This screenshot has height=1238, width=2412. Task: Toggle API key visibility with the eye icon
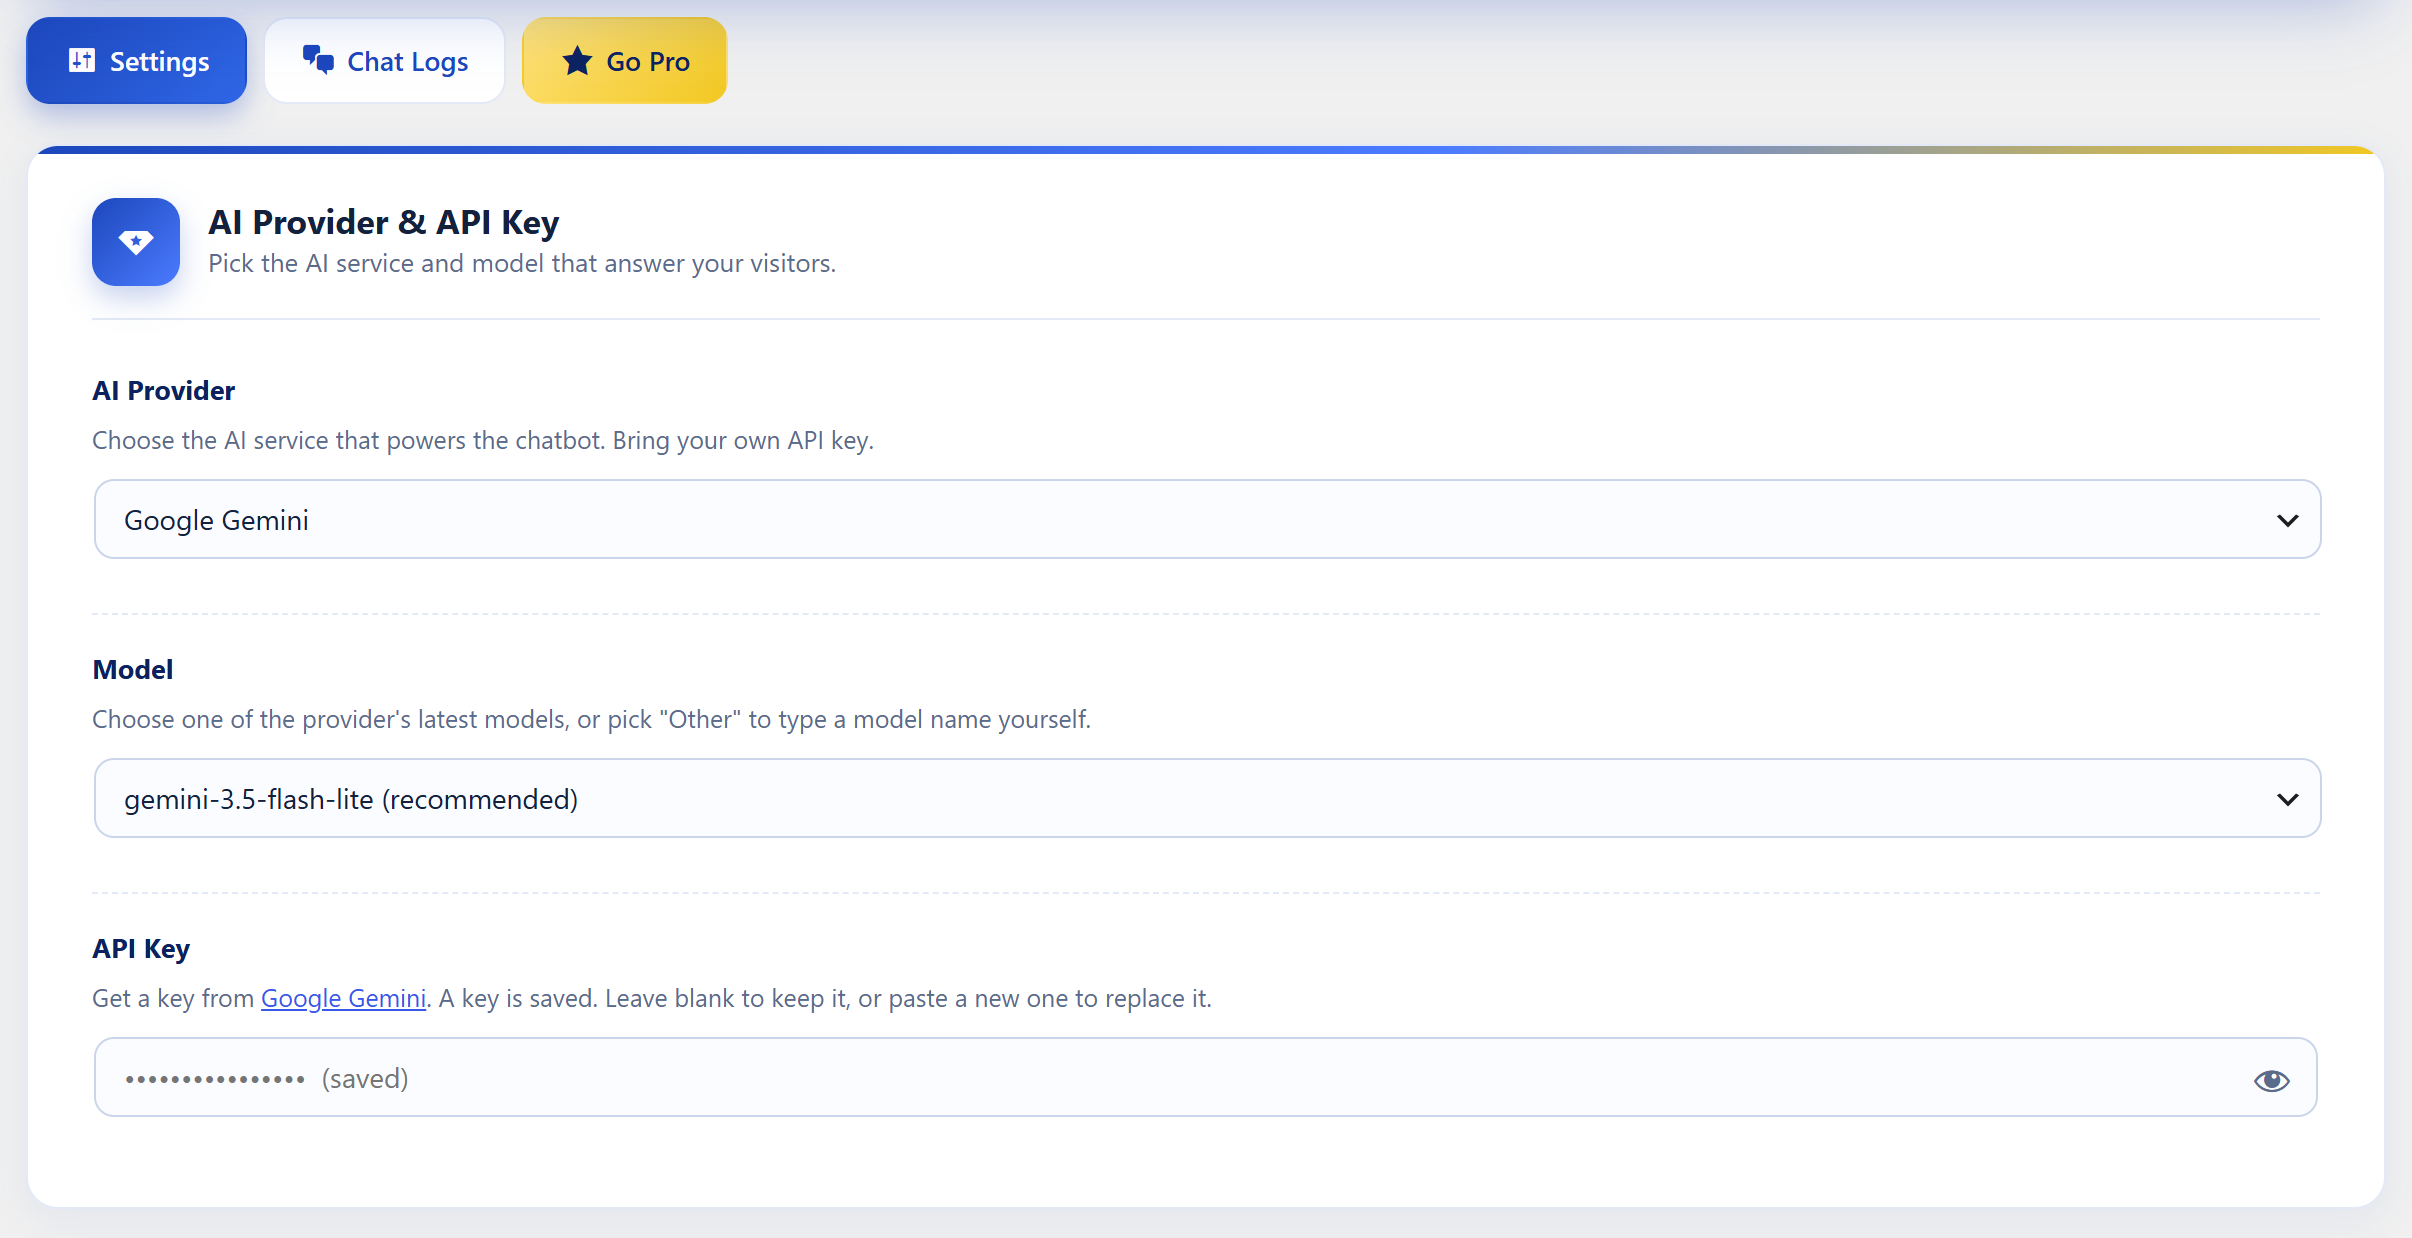tap(2271, 1080)
